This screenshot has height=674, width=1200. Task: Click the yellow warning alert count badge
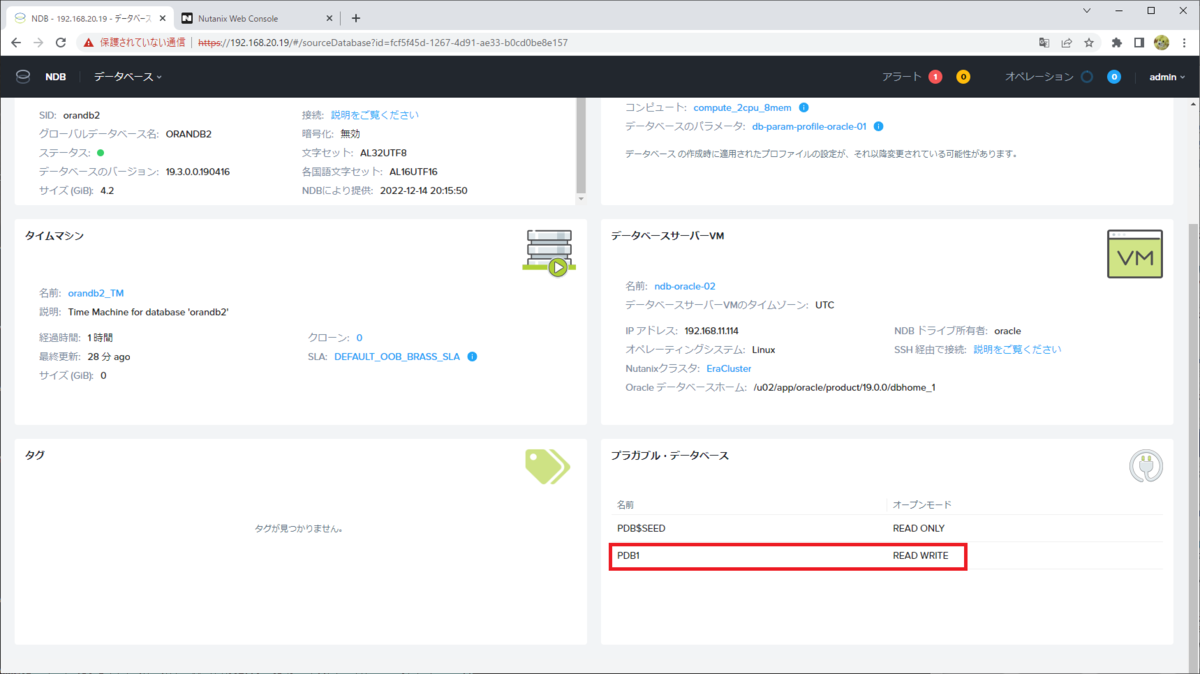[x=963, y=77]
